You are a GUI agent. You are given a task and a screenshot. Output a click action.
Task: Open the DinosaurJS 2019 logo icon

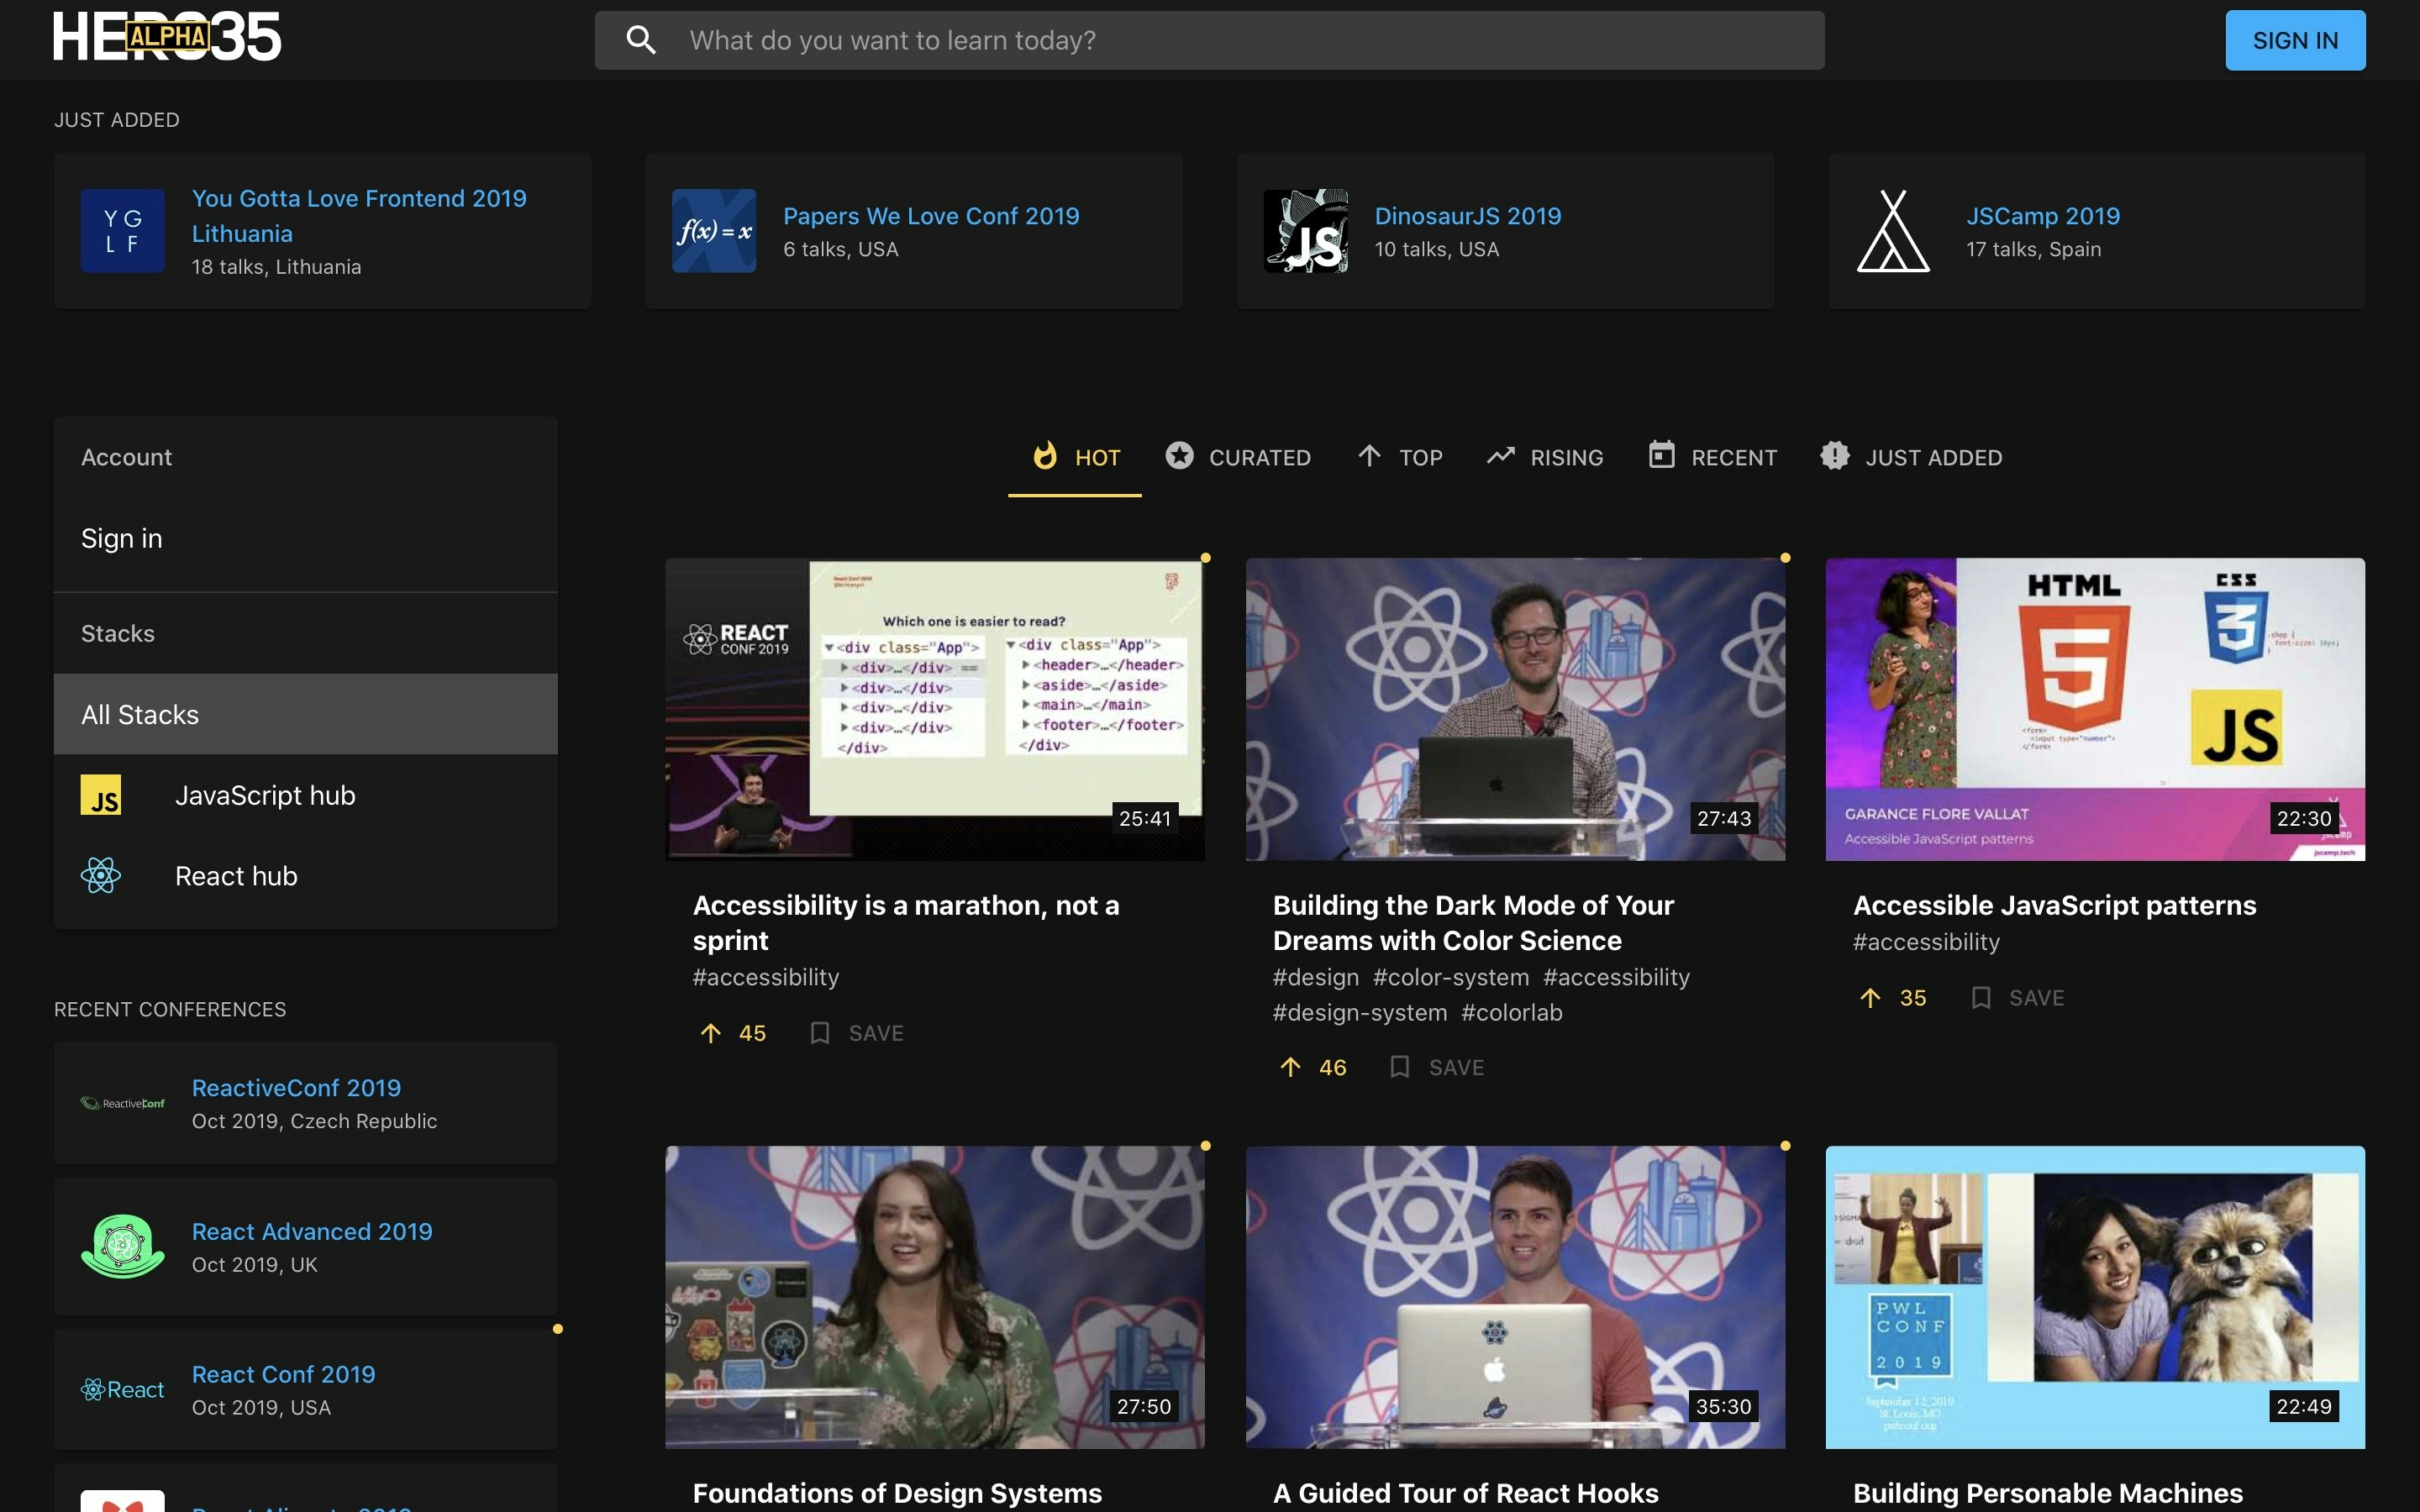point(1305,231)
